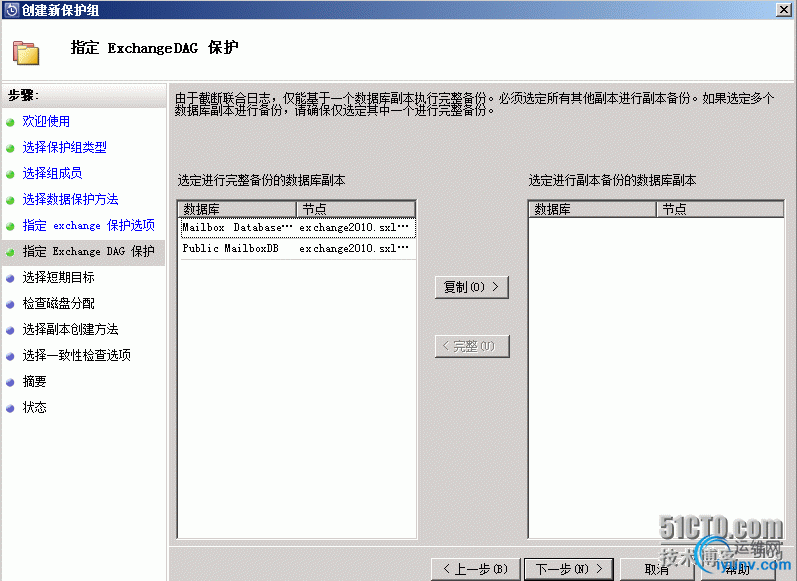Image resolution: width=797 pixels, height=581 pixels.
Task: Click the blue bullet beside 检查磁盘分配
Action: click(10, 304)
